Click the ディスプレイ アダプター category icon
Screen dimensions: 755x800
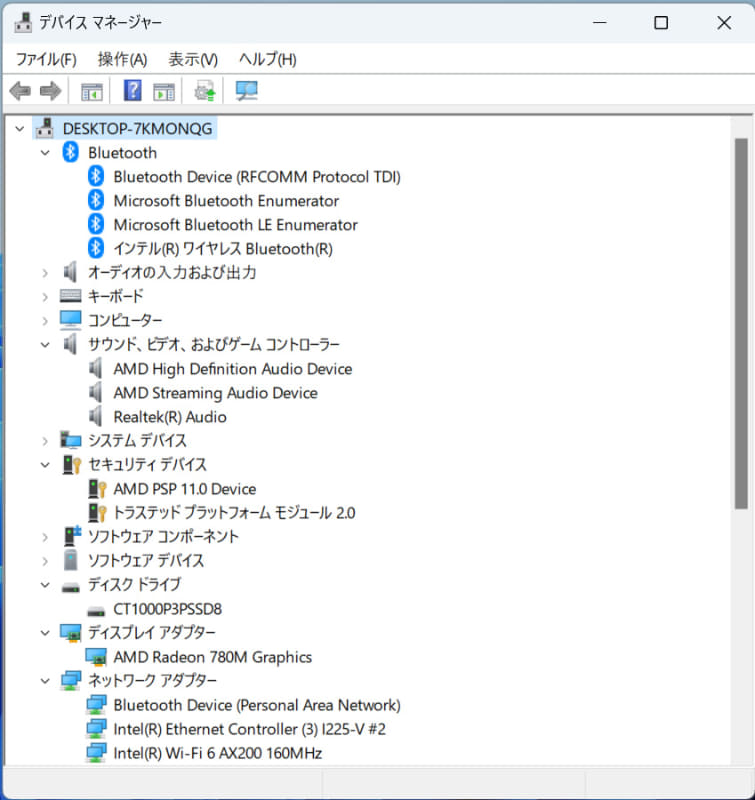pyautogui.click(x=70, y=633)
